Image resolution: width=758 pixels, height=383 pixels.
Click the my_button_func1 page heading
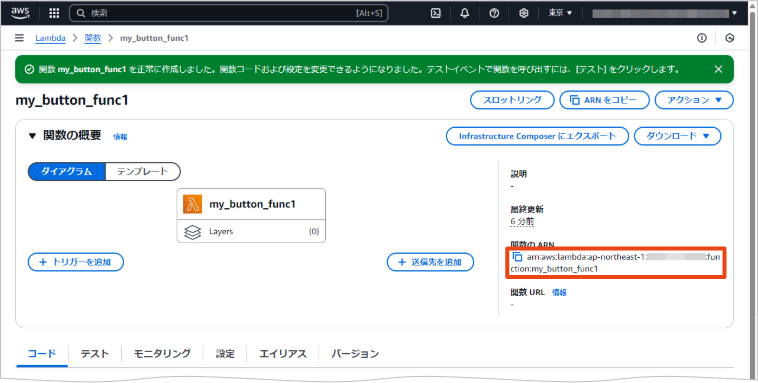(x=72, y=100)
